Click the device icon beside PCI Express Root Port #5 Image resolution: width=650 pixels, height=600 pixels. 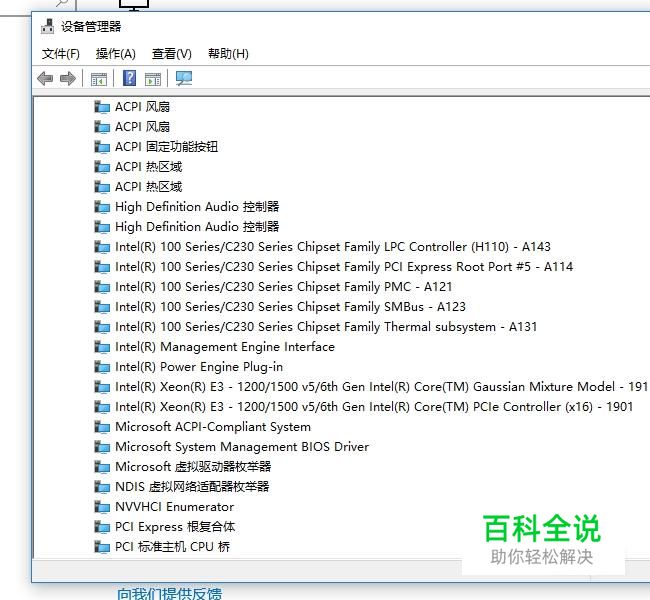(x=102, y=267)
